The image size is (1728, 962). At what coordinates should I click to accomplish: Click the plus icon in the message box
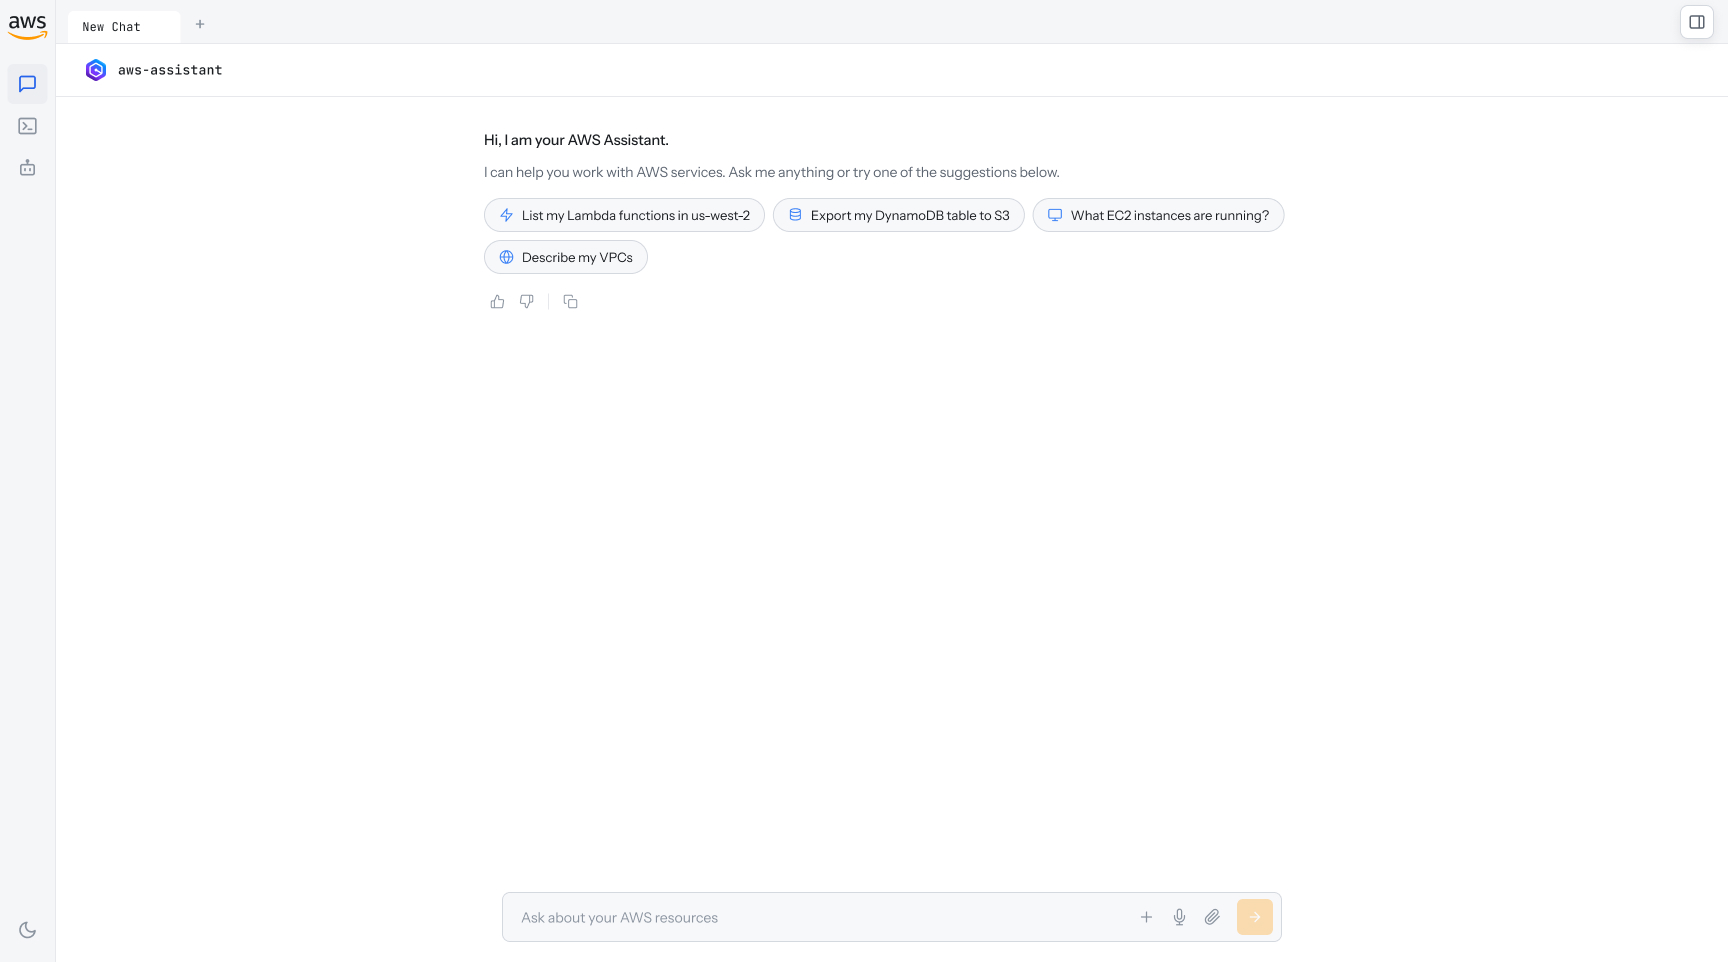1147,917
